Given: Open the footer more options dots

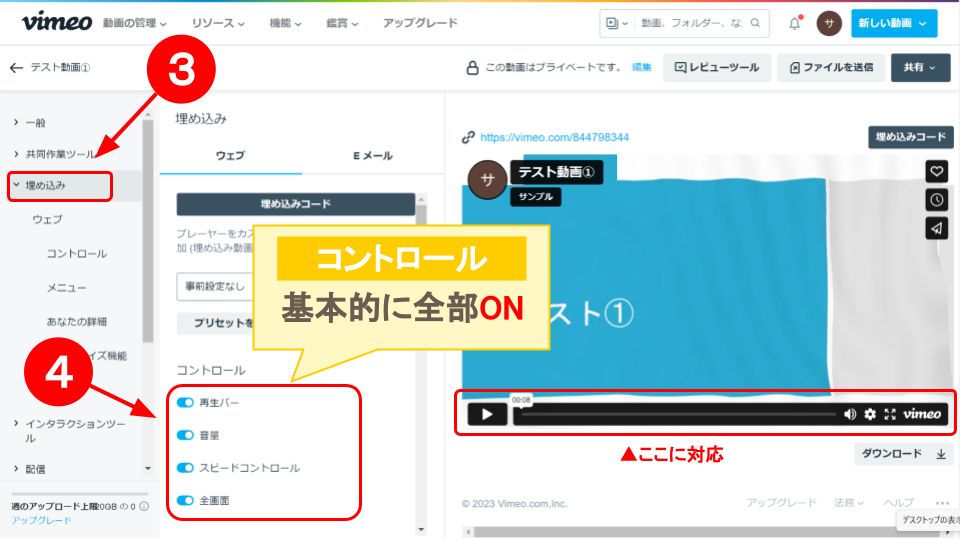Looking at the screenshot, I should tap(942, 503).
